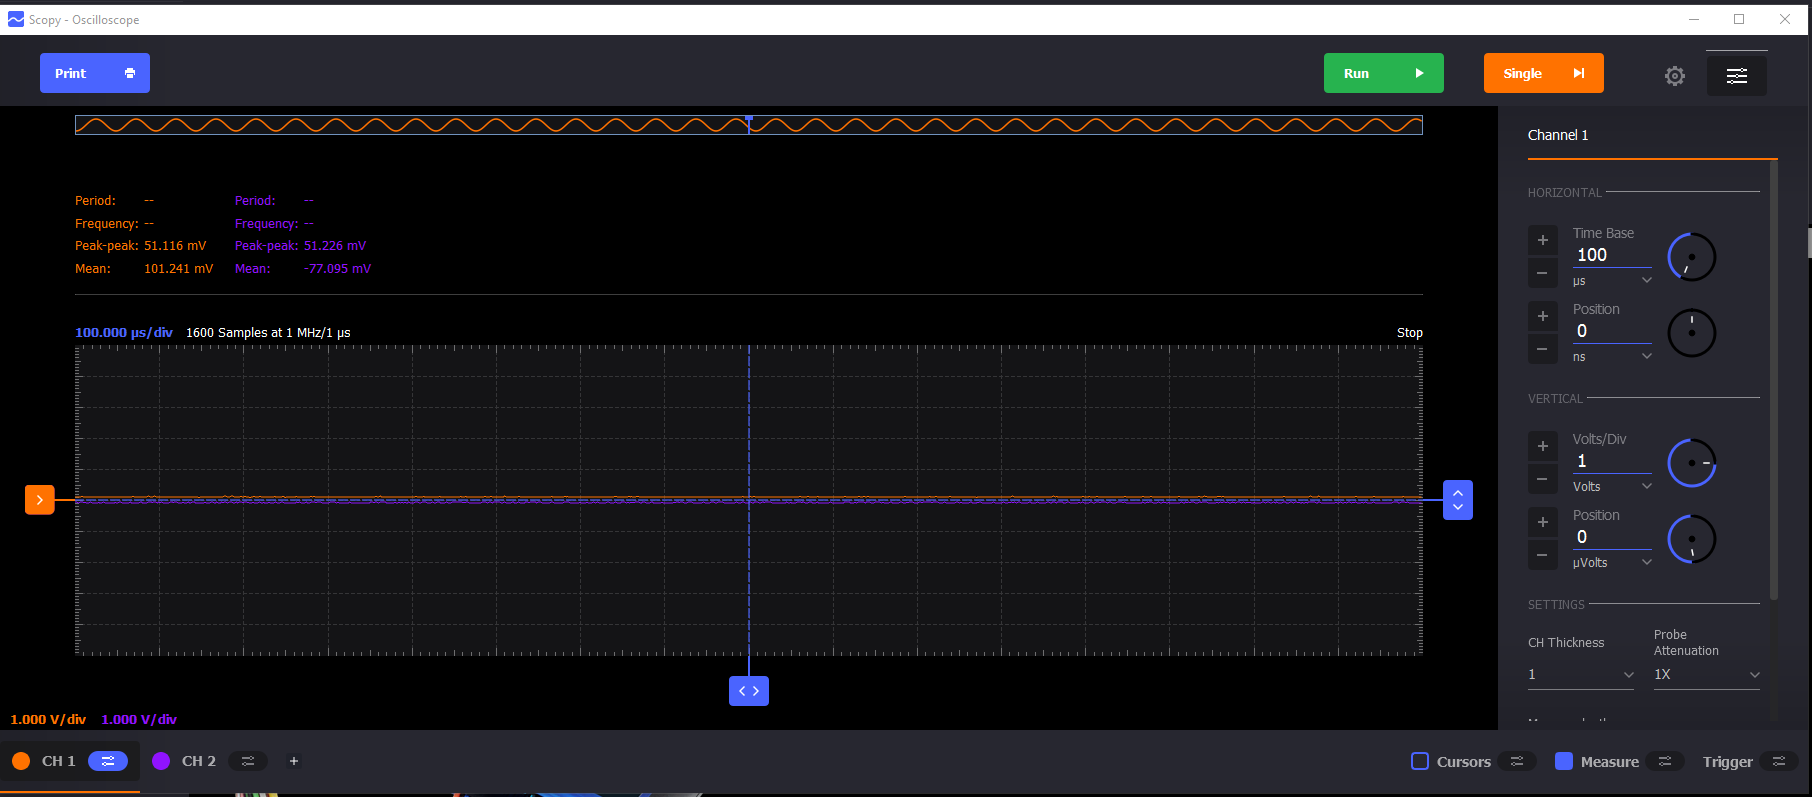1812x797 pixels.
Task: Enable the Cursors checkbox
Action: [x=1420, y=761]
